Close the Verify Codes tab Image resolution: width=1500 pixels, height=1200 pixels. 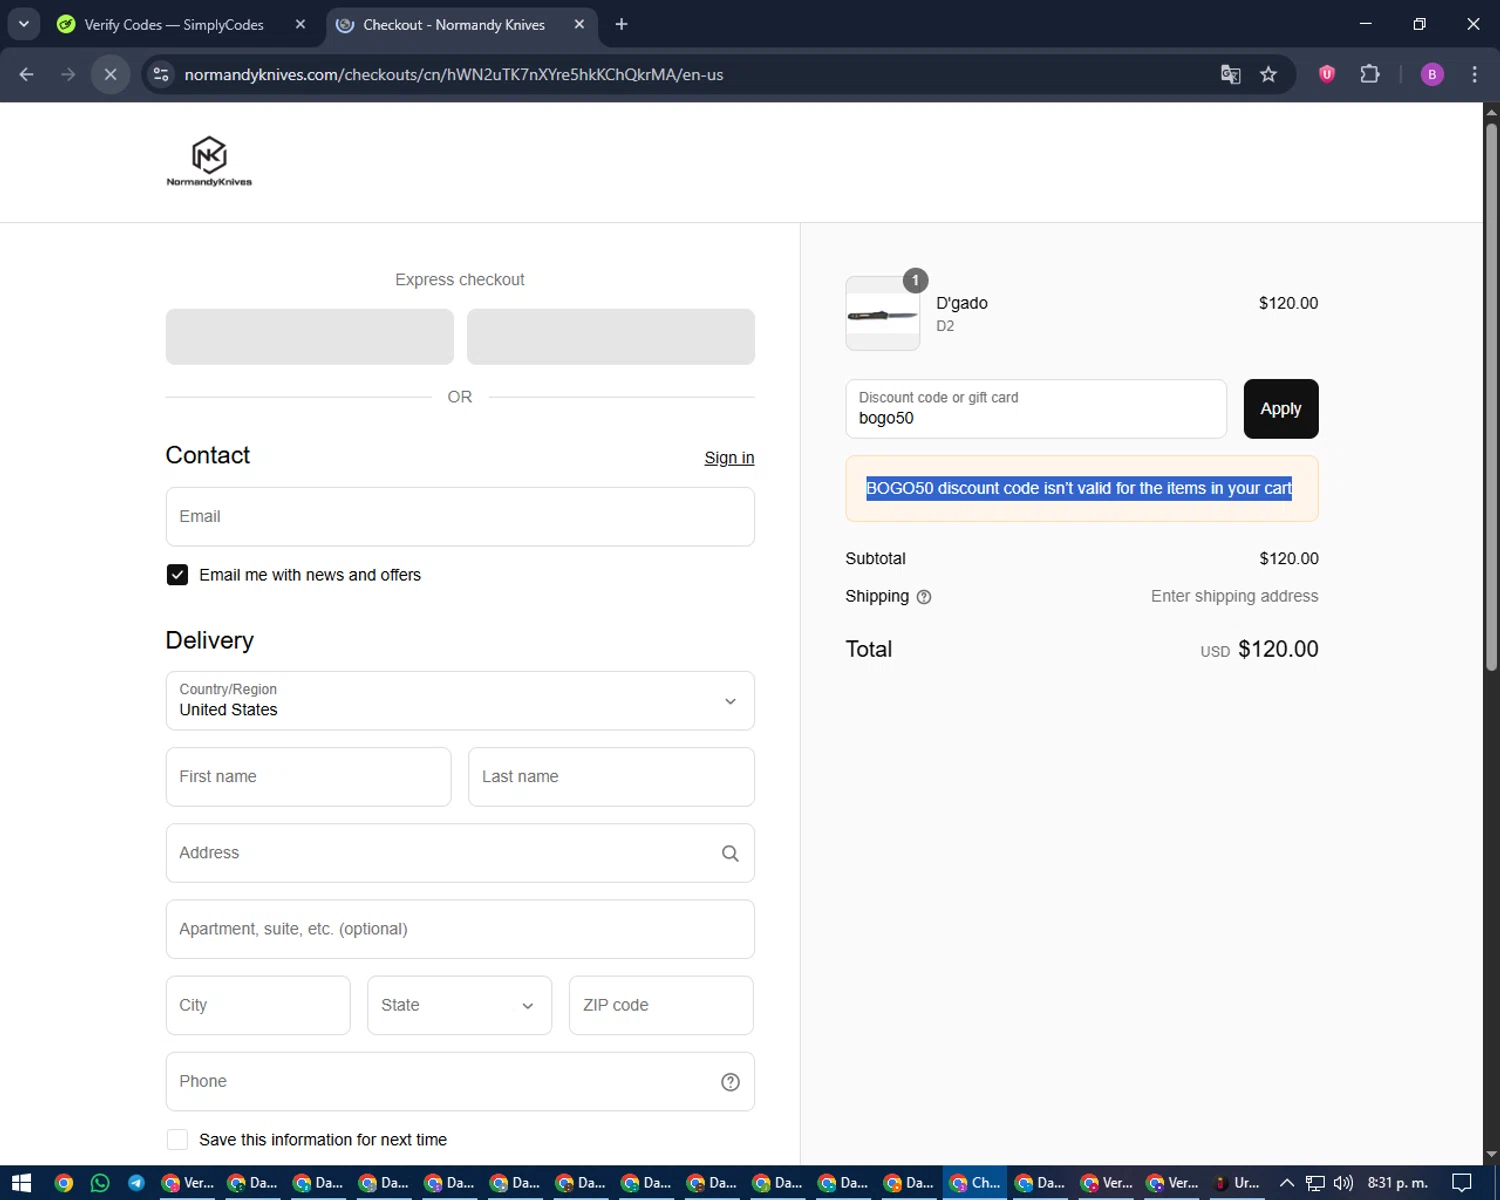pyautogui.click(x=300, y=24)
